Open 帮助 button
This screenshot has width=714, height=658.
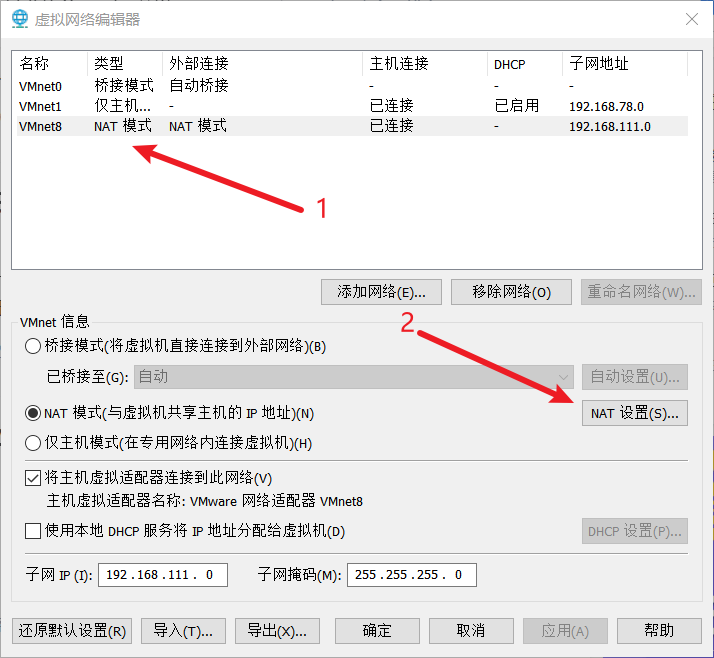[659, 631]
